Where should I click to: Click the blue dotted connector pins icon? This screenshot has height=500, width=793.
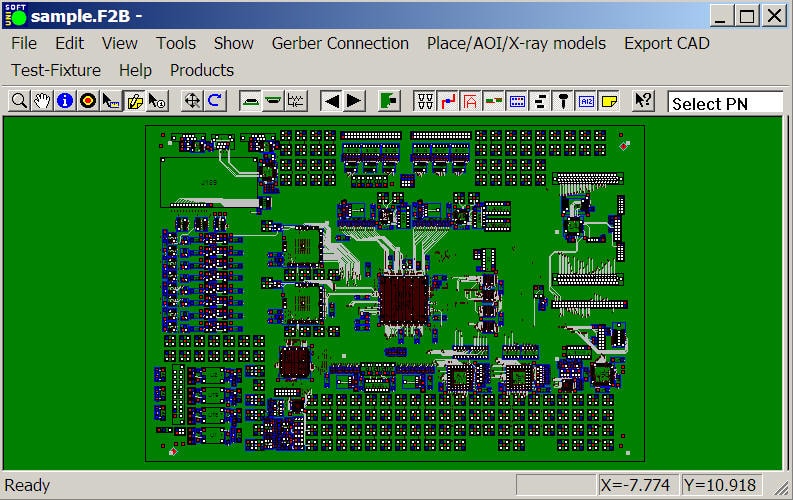point(517,101)
